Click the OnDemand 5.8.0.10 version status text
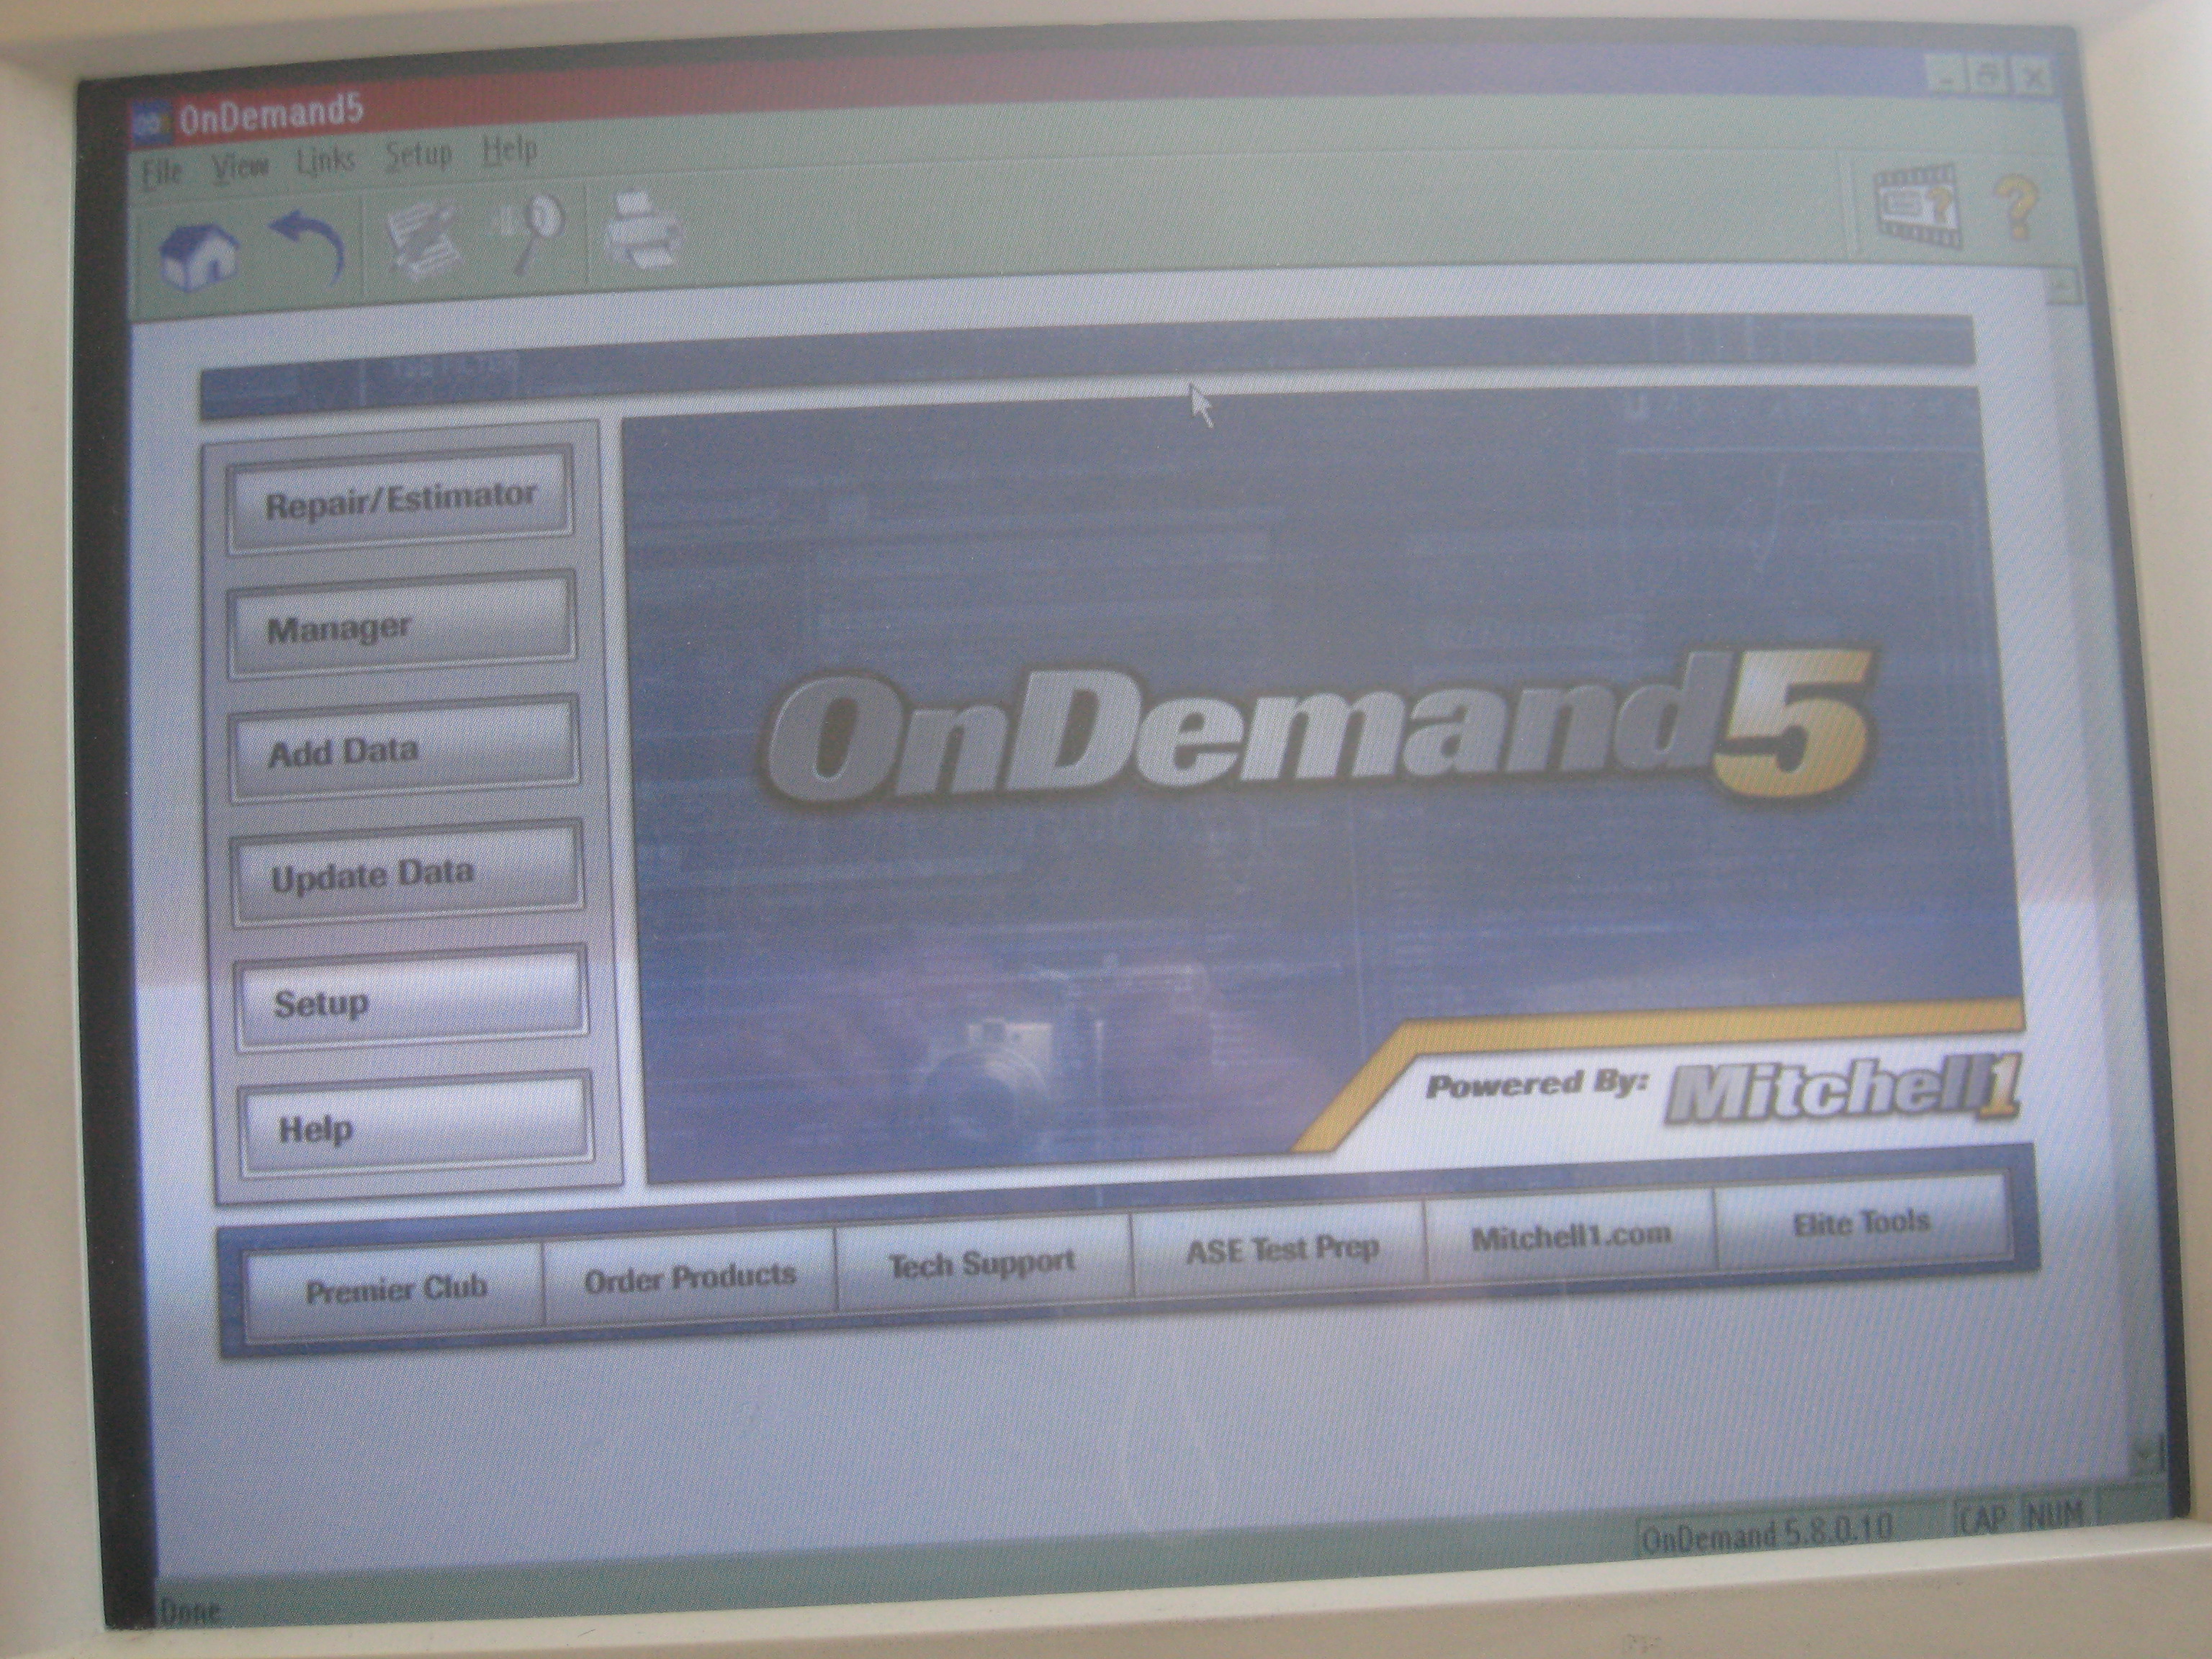This screenshot has height=1659, width=2212. coord(1768,1533)
